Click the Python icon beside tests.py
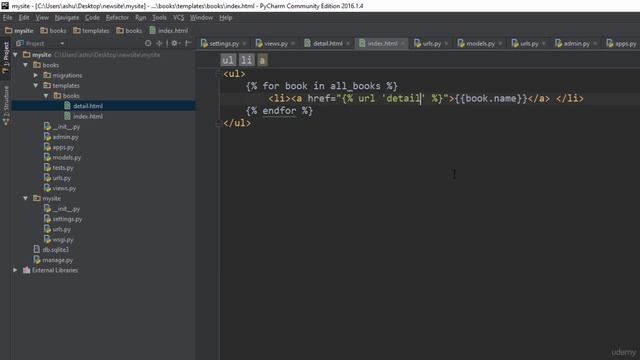The height and width of the screenshot is (360, 640). (x=47, y=167)
